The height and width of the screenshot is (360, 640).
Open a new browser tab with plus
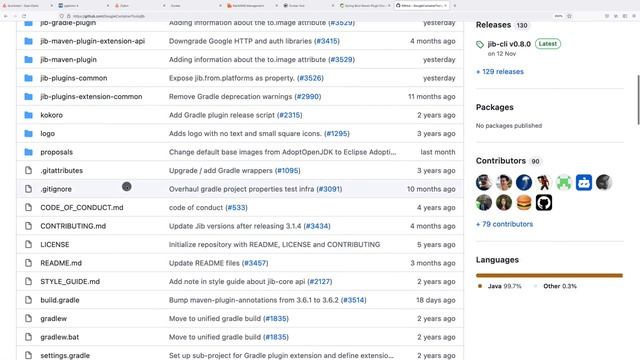(455, 6)
